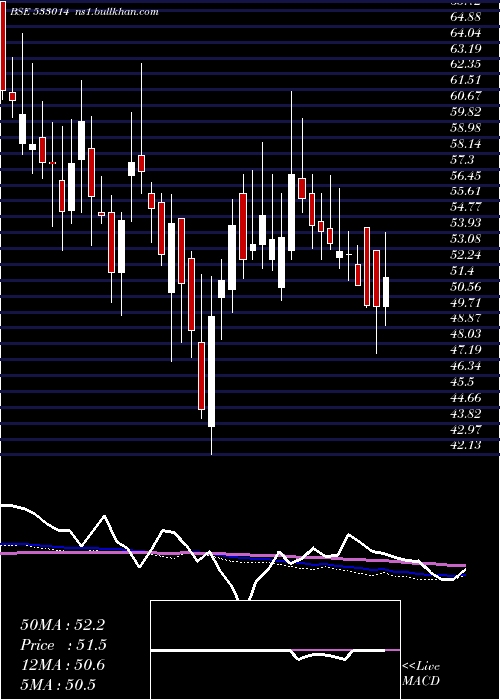The width and height of the screenshot is (500, 700).
Task: Select the 42.13 price axis label
Action: [466, 446]
